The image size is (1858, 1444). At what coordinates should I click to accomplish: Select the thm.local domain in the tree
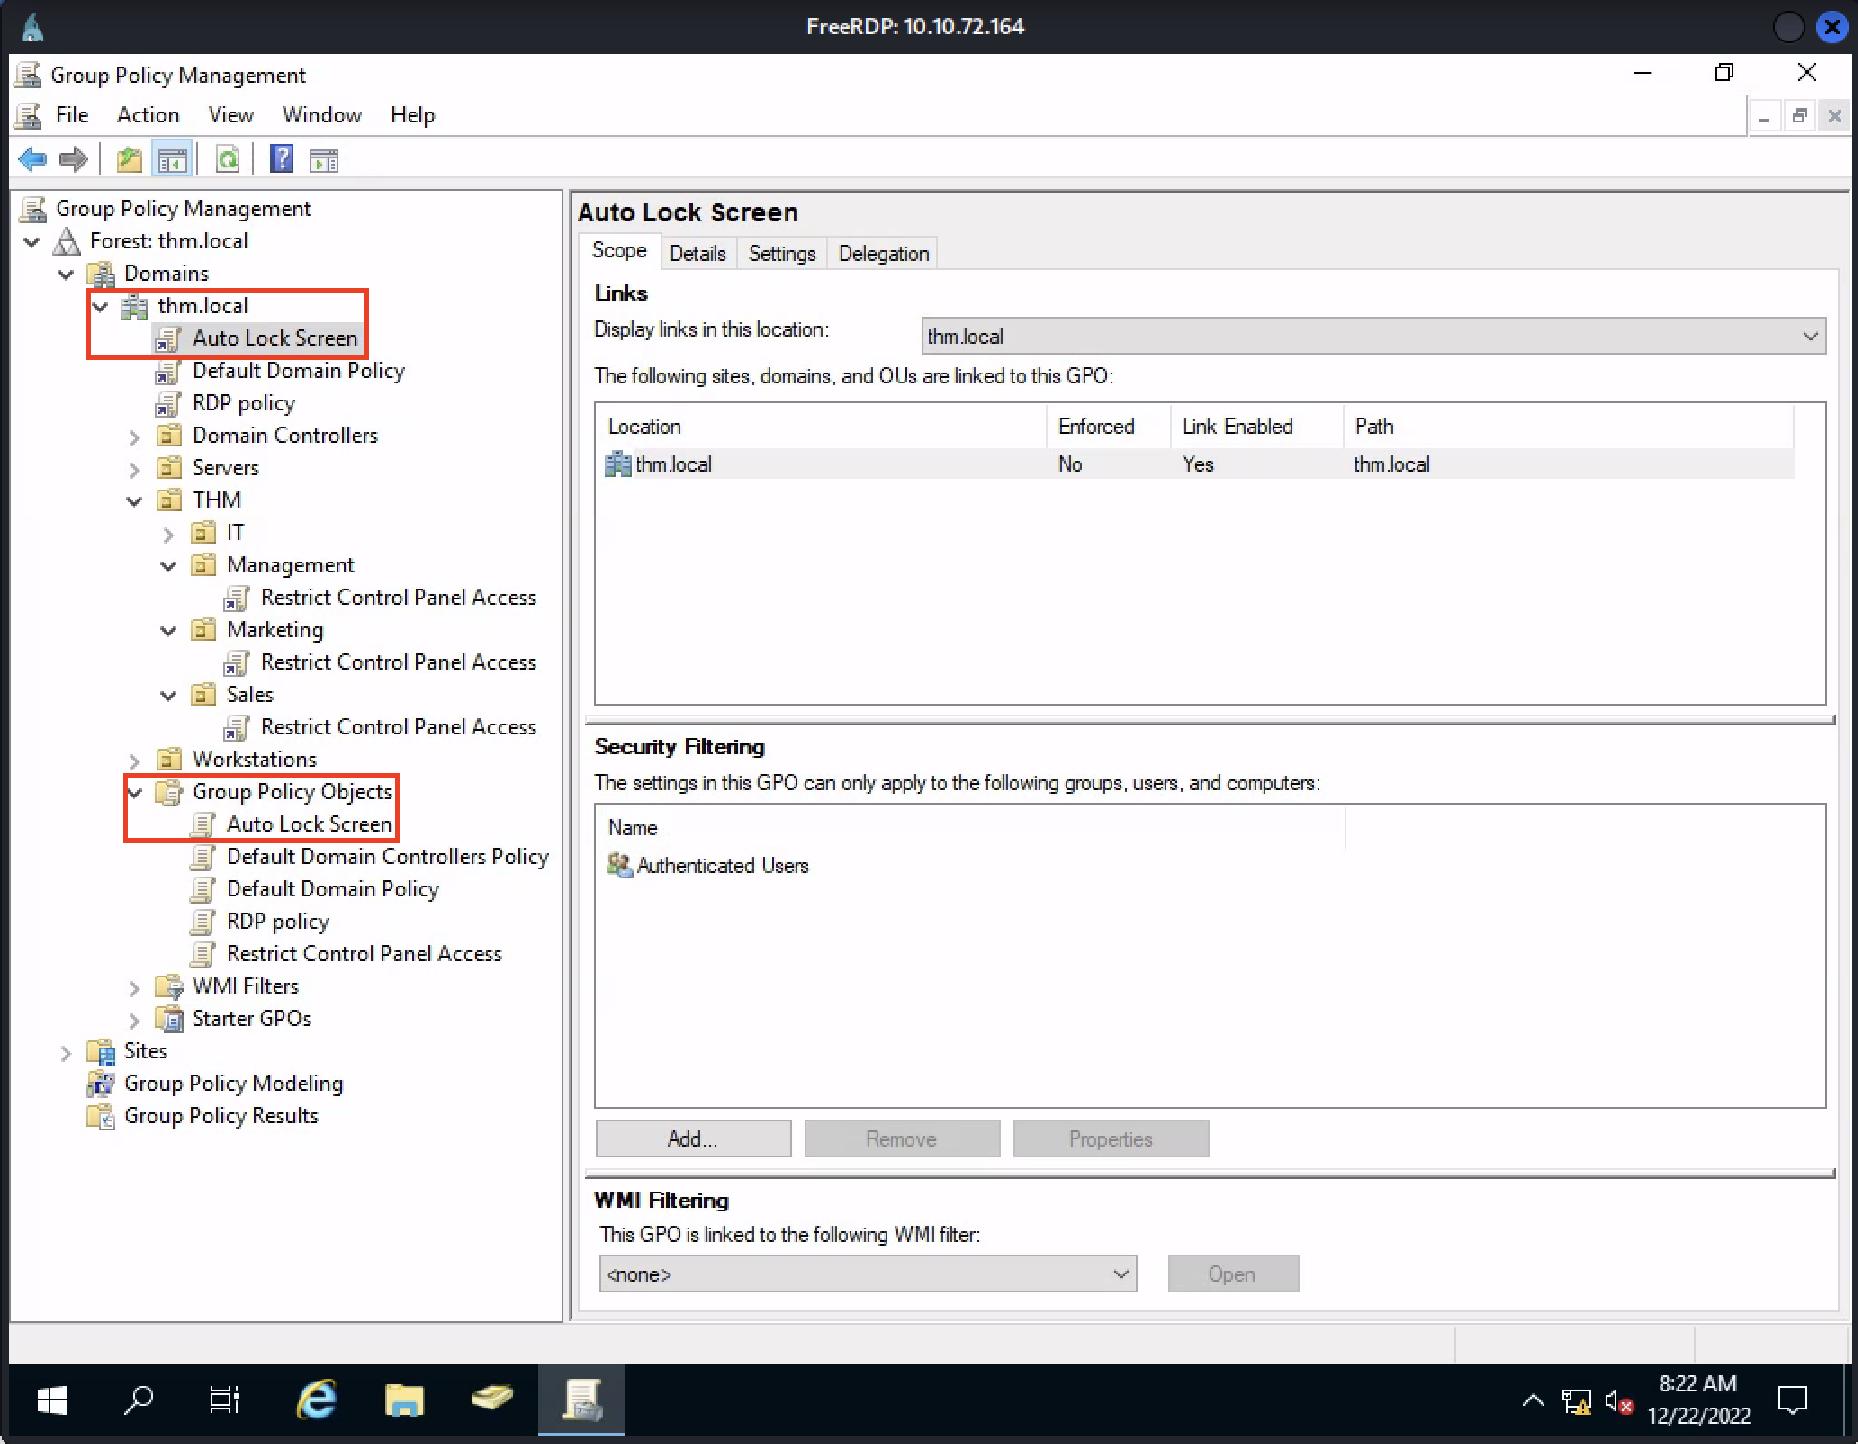(x=203, y=306)
